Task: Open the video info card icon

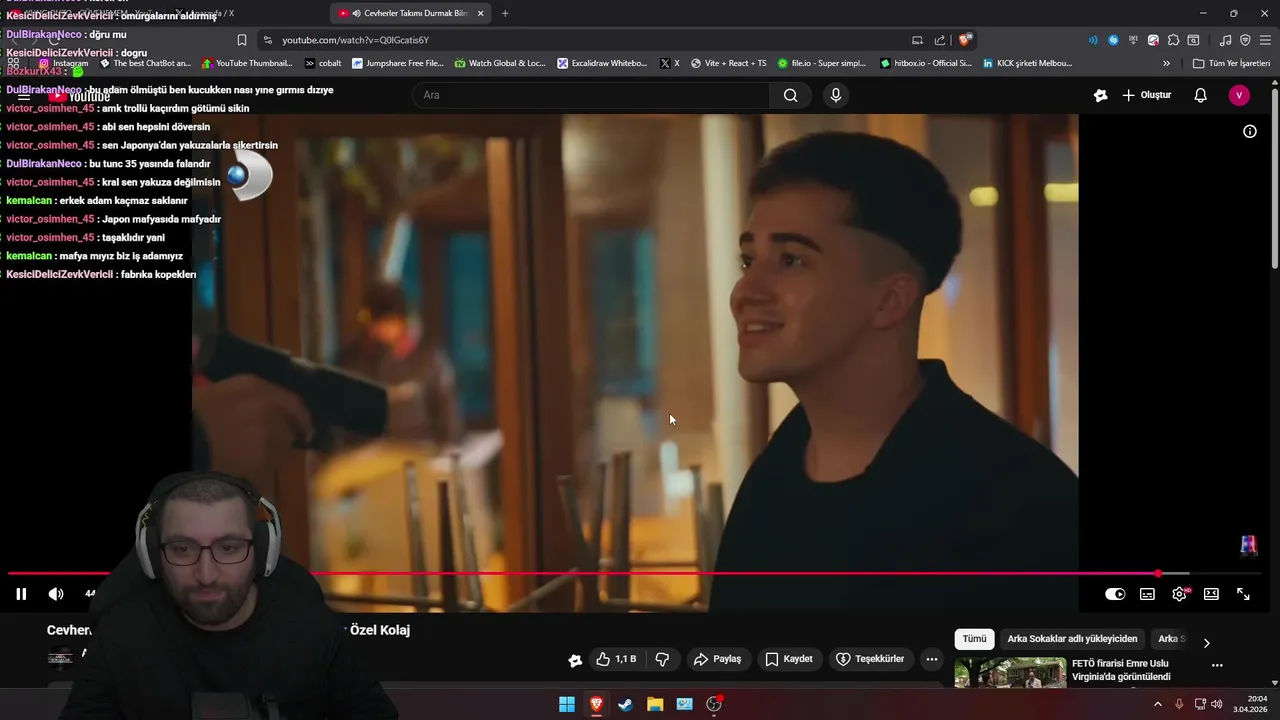Action: [1250, 131]
